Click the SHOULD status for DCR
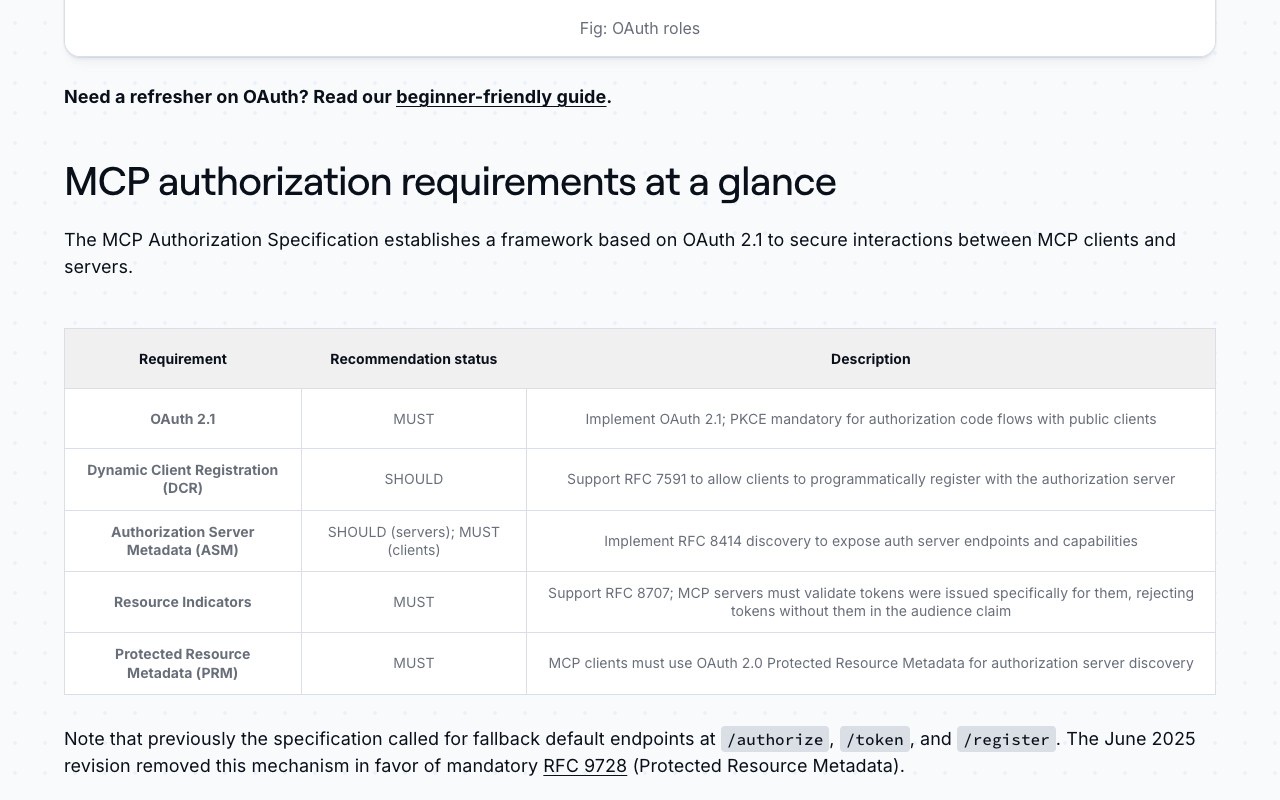The height and width of the screenshot is (800, 1280). [x=414, y=479]
